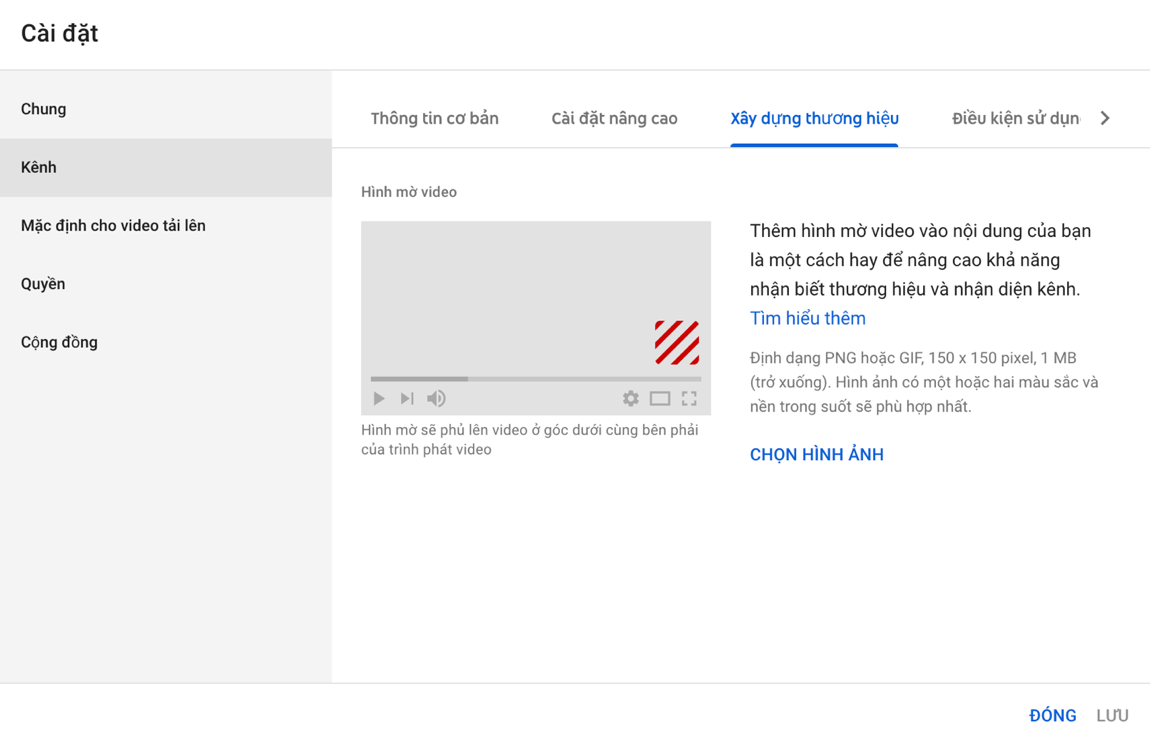
Task: Click the play icon in video preview
Action: (379, 398)
